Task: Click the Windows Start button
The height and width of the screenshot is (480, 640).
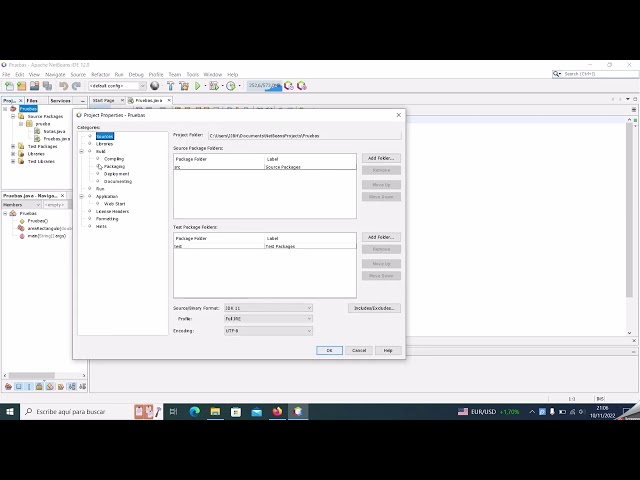Action: point(9,412)
